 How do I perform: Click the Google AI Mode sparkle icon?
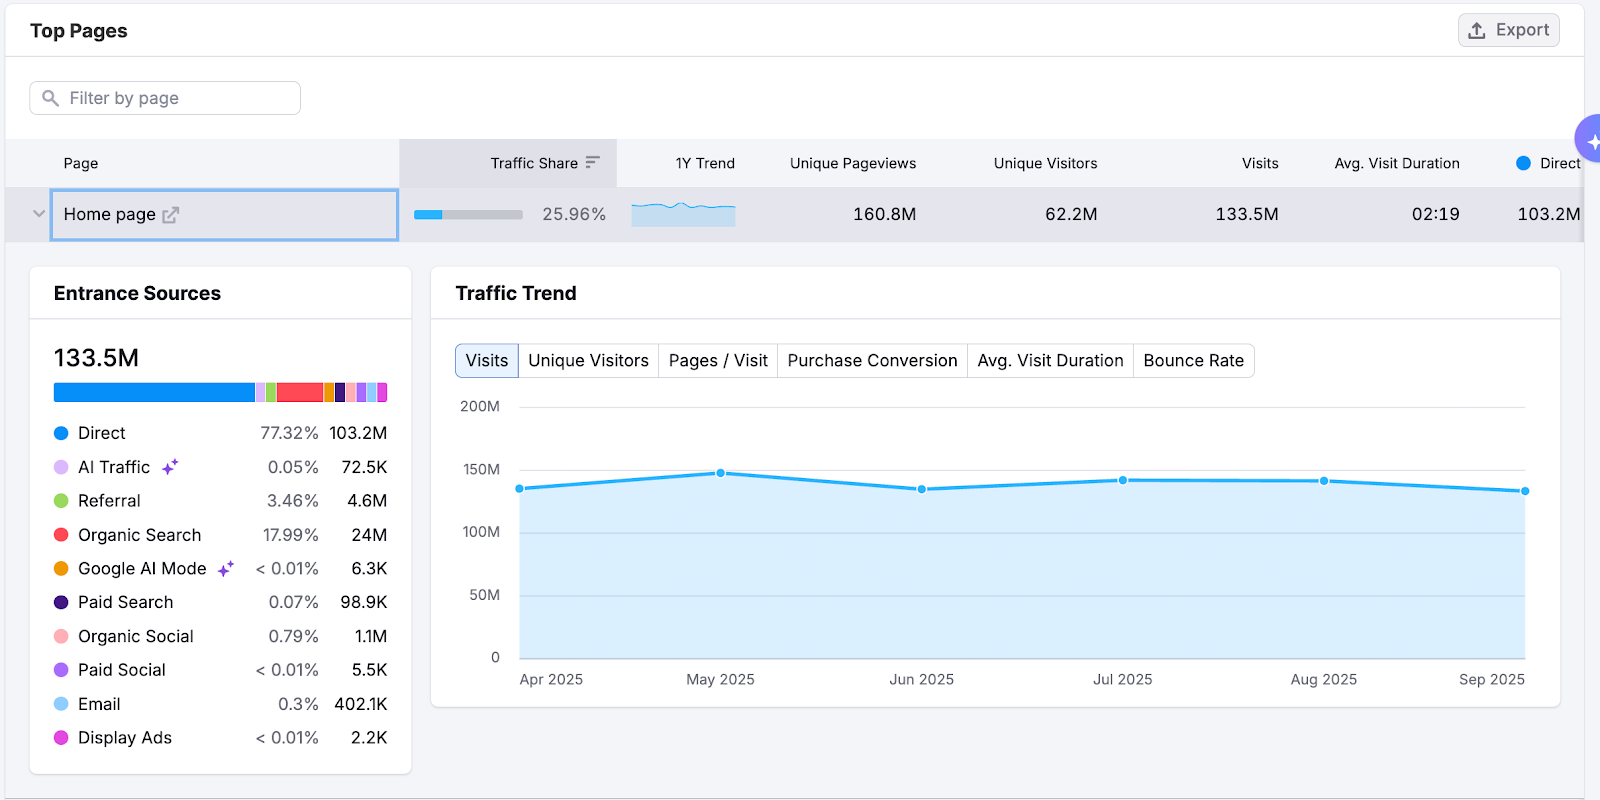click(226, 569)
